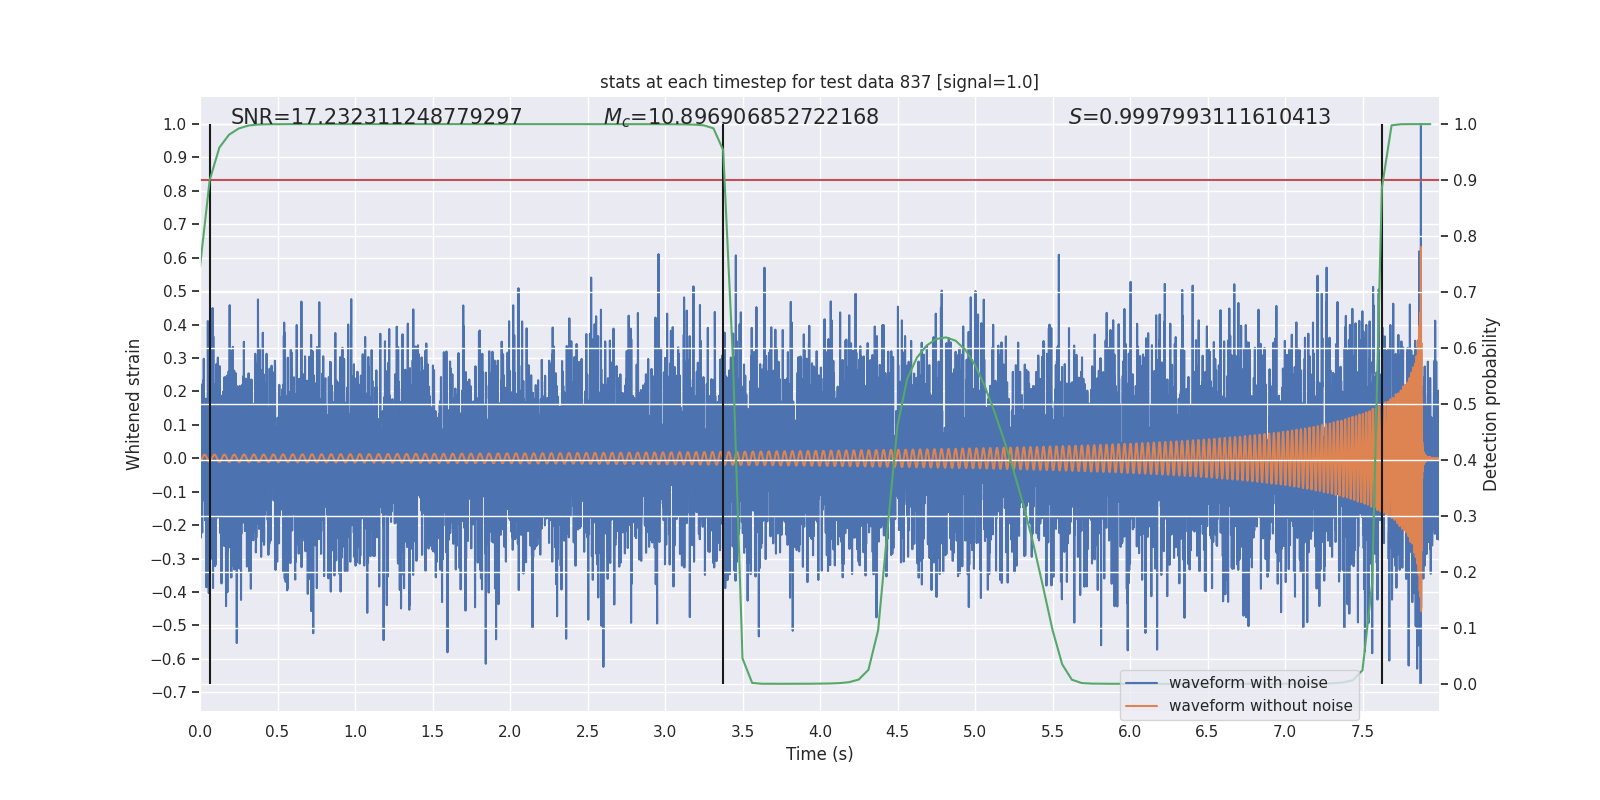This screenshot has width=1600, height=800.
Task: Click the 1.0 tick on Detection probability axis
Action: [1465, 125]
